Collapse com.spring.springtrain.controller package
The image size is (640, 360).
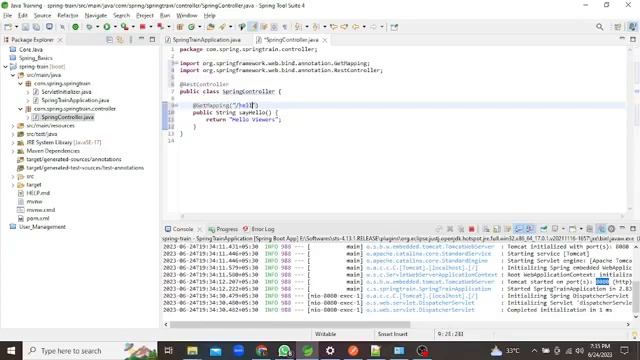pyautogui.click(x=20, y=109)
